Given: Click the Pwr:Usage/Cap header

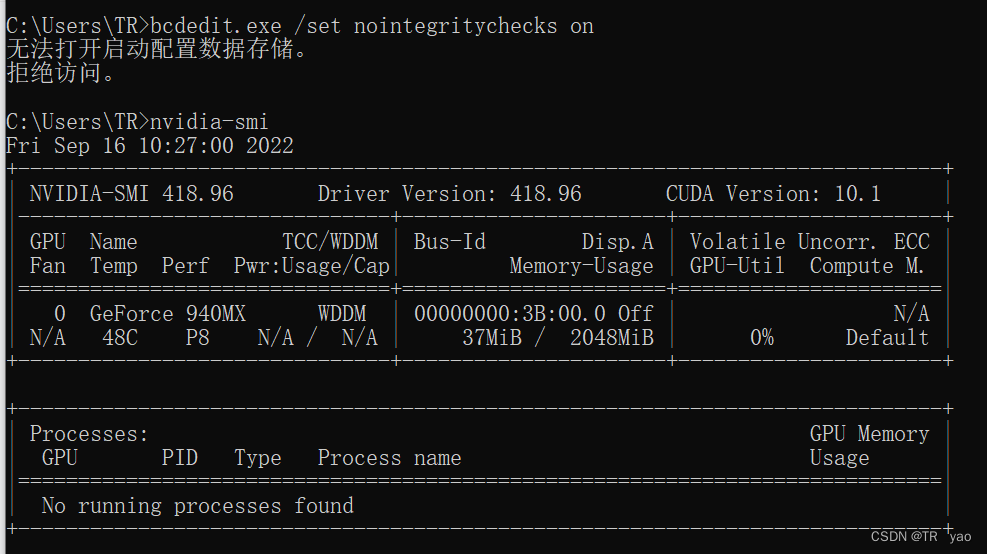Looking at the screenshot, I should click(x=312, y=266).
